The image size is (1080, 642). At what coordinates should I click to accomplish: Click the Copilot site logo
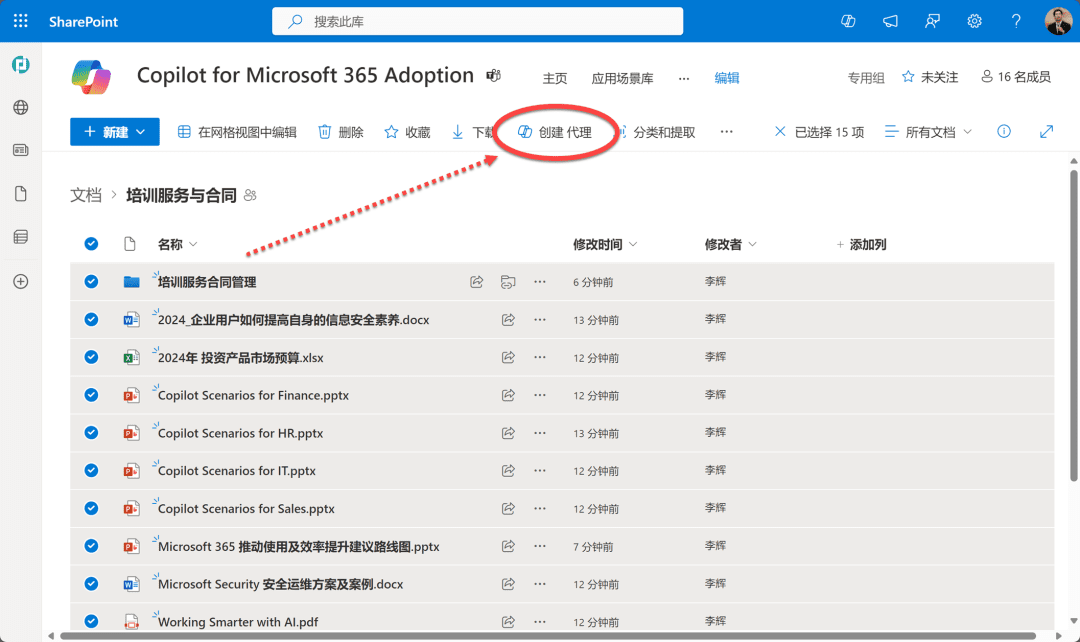[x=91, y=76]
